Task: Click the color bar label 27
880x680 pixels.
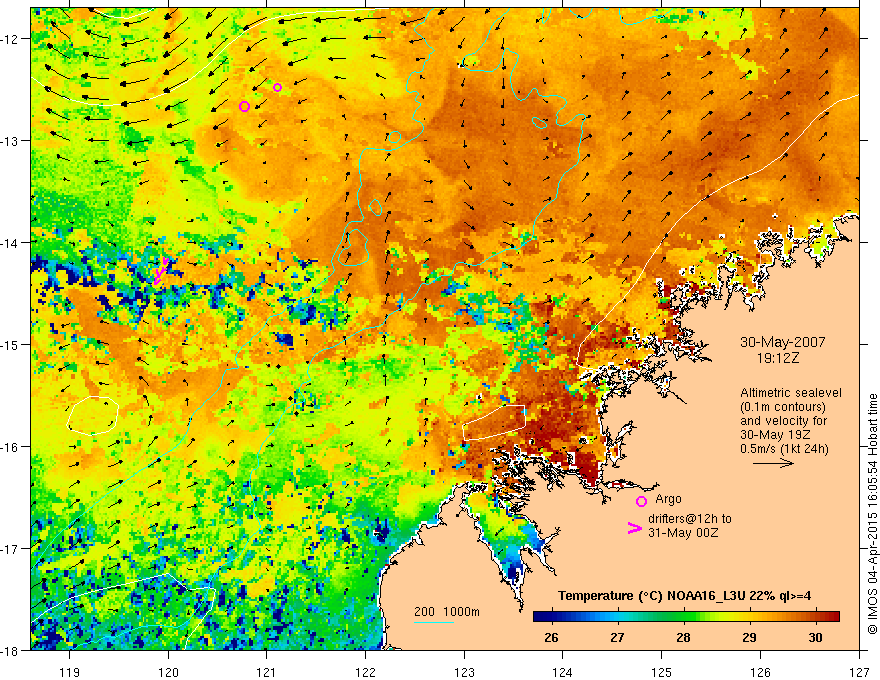Action: coord(617,637)
